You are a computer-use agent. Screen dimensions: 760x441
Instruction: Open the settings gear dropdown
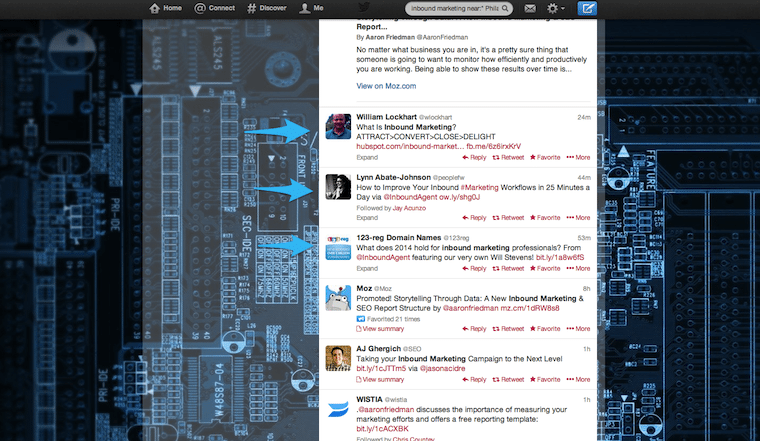click(x=558, y=9)
